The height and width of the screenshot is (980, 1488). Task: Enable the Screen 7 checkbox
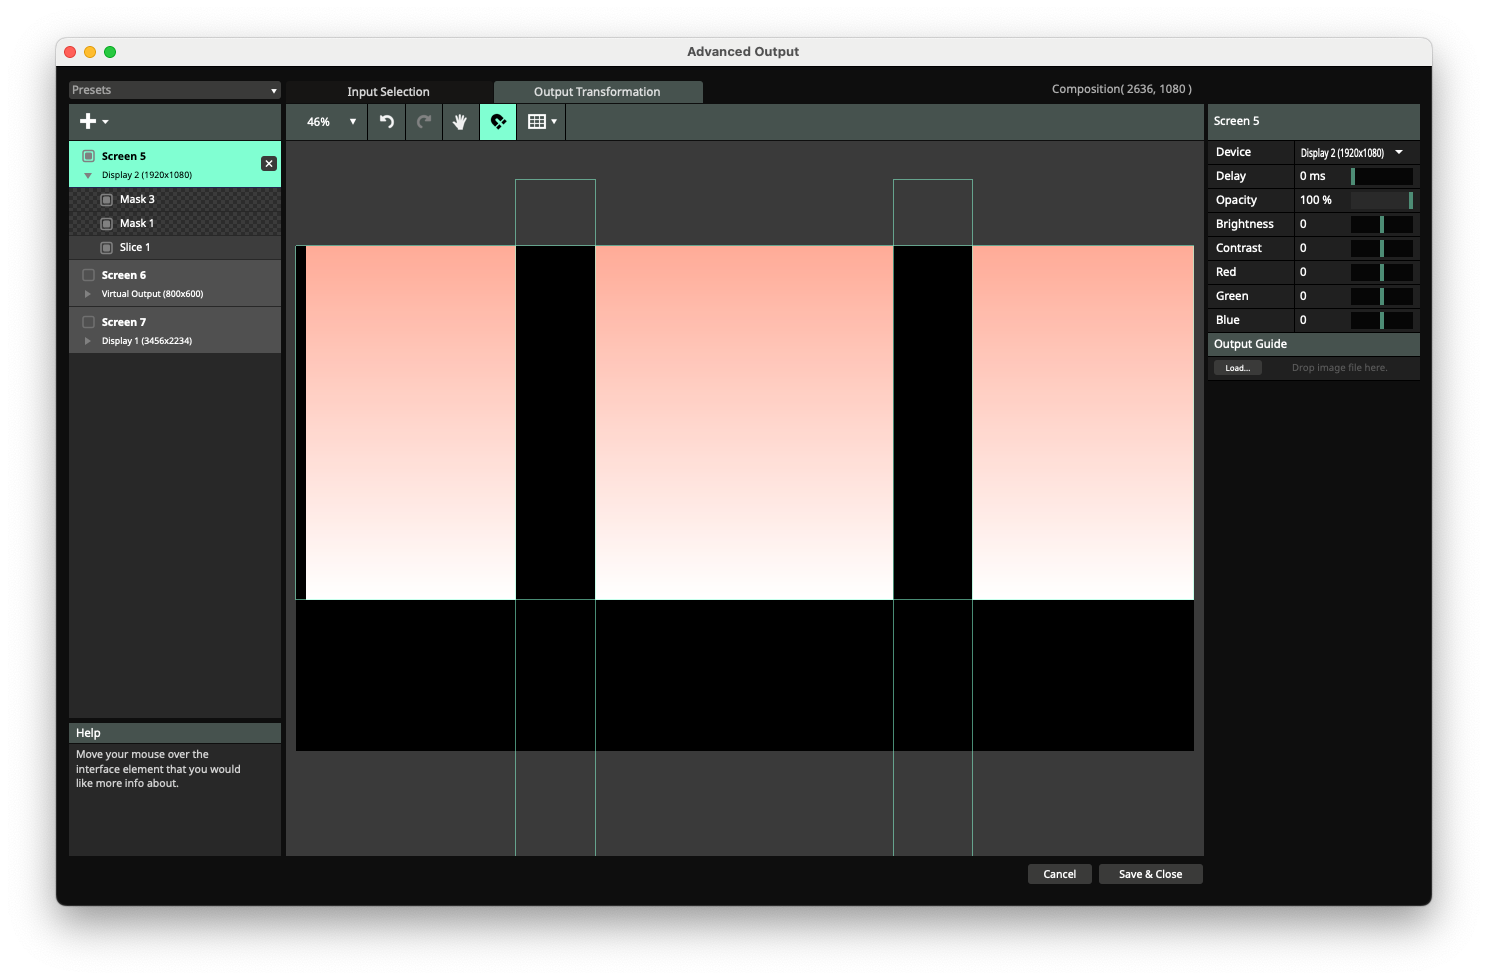(x=89, y=322)
